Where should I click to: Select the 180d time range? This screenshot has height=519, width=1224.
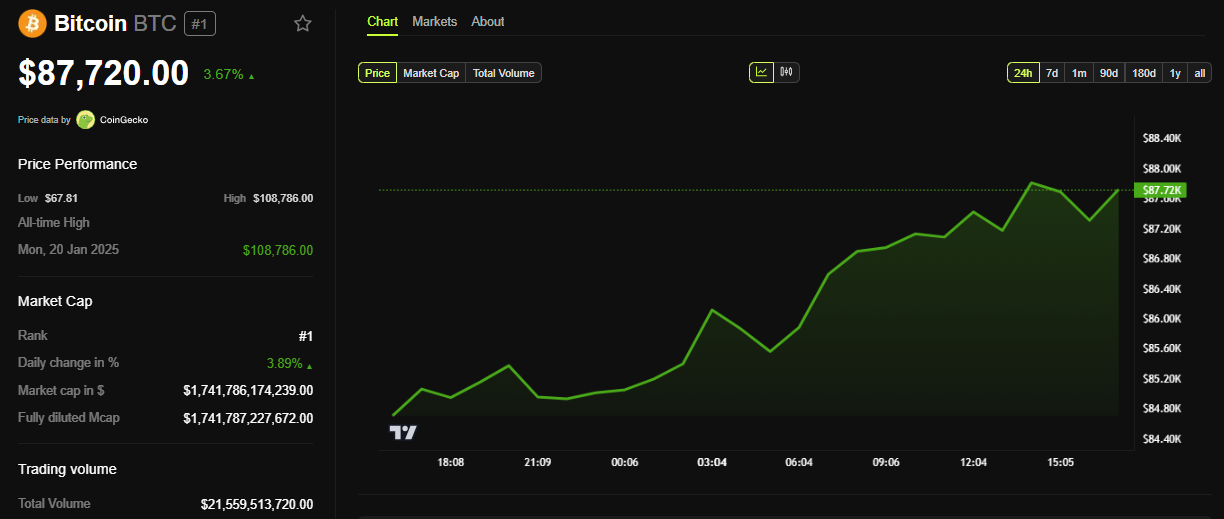click(x=1144, y=73)
